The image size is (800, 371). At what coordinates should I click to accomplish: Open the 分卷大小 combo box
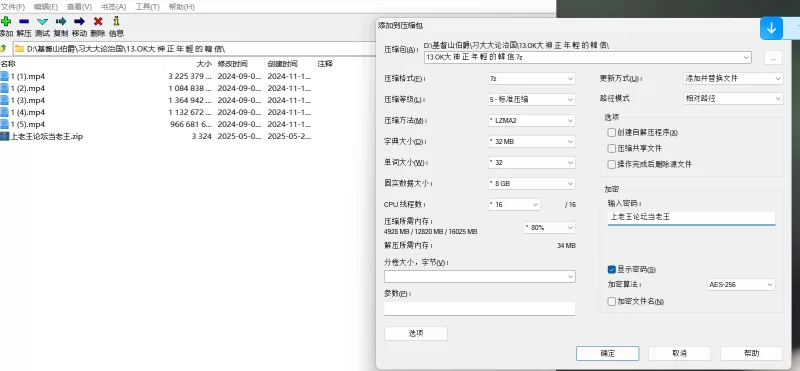pyautogui.click(x=480, y=277)
